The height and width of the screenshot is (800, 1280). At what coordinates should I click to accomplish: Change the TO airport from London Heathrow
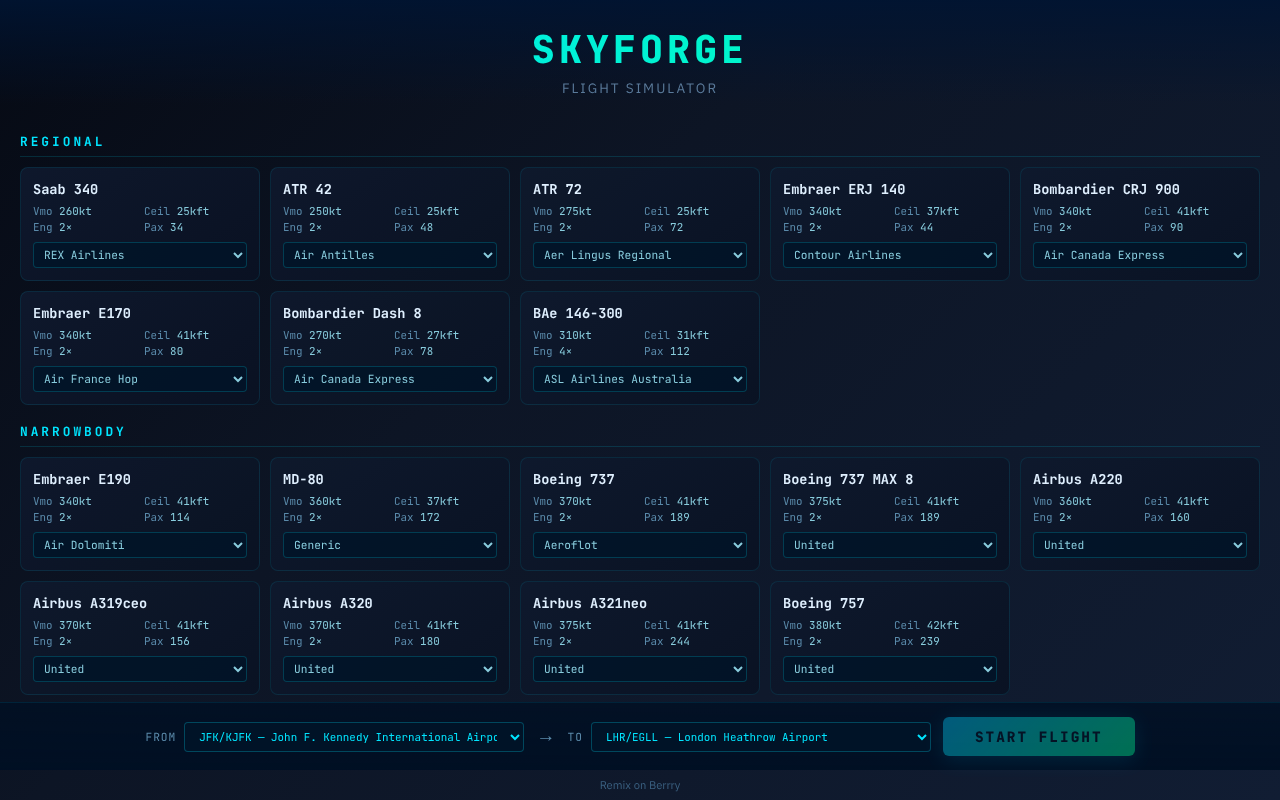point(760,737)
